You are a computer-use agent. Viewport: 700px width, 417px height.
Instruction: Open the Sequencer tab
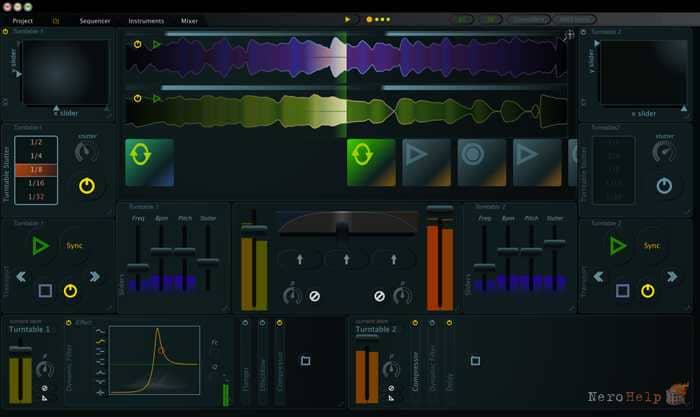[95, 21]
